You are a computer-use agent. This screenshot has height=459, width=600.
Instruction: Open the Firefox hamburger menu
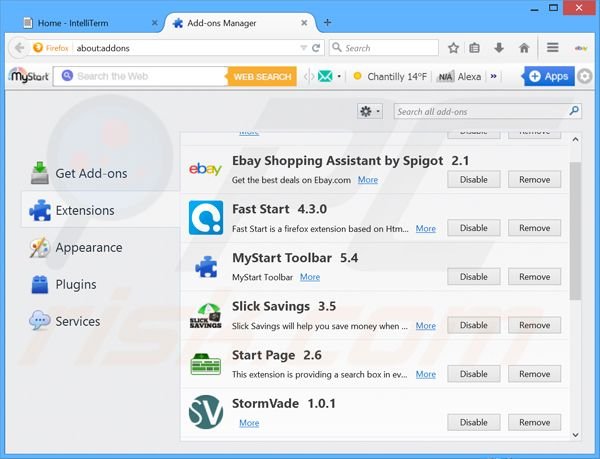[553, 47]
